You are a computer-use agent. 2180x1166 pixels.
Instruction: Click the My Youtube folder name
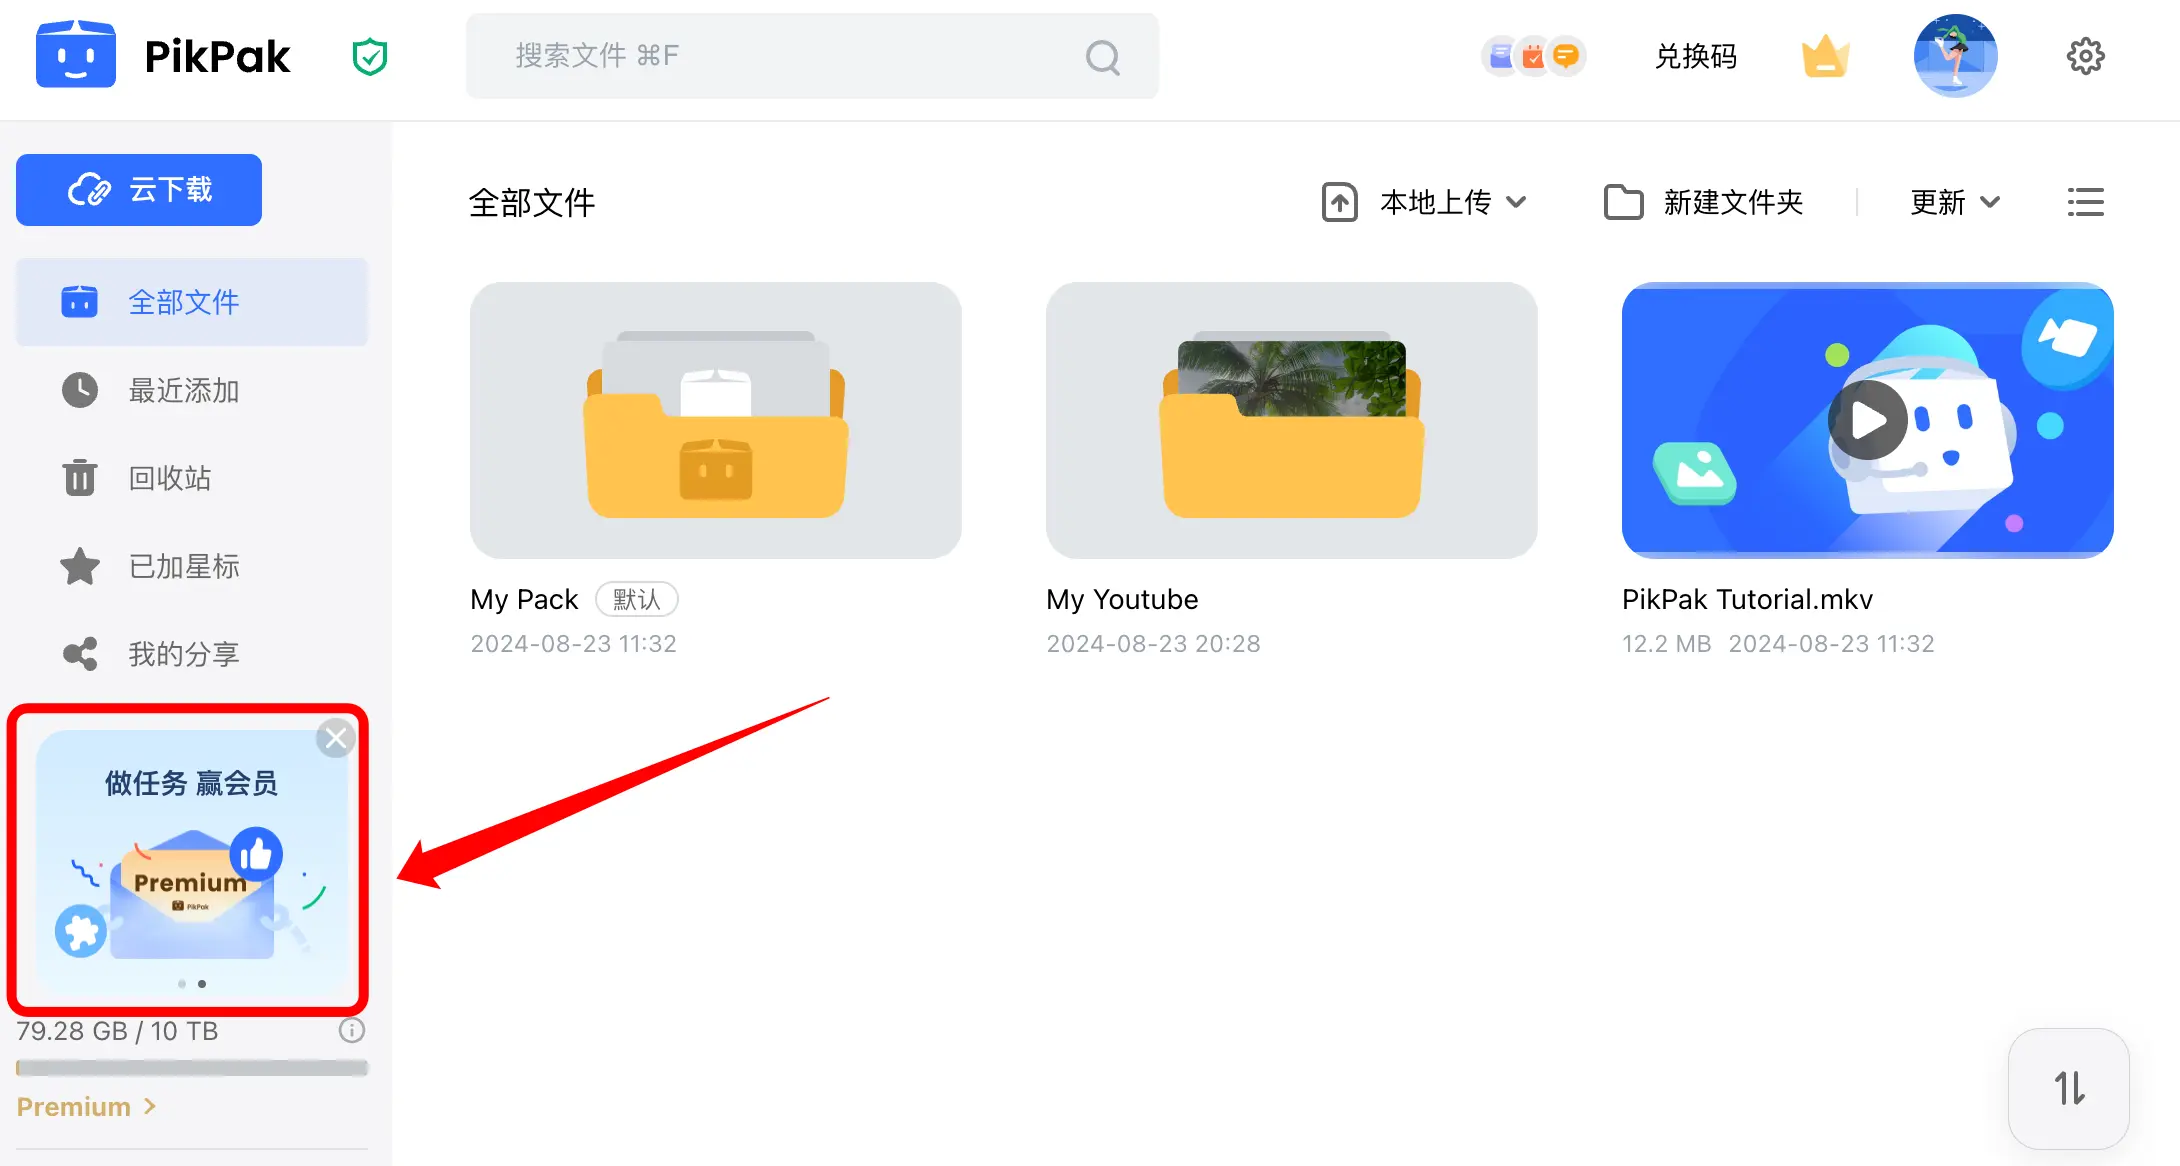coord(1122,599)
